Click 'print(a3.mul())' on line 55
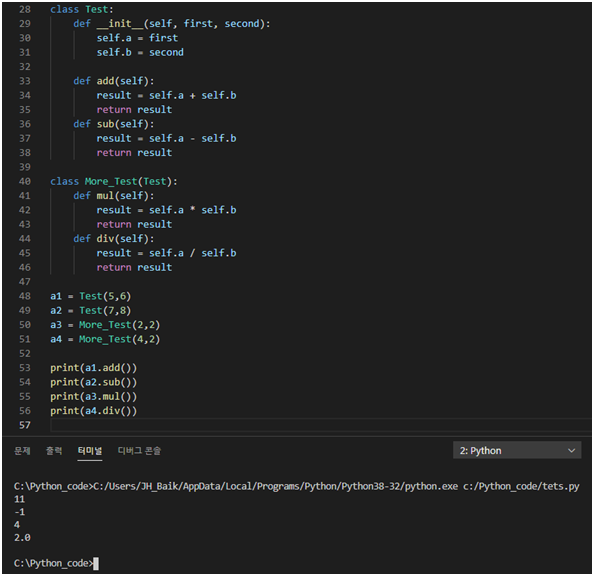594x576 pixels. (x=94, y=397)
